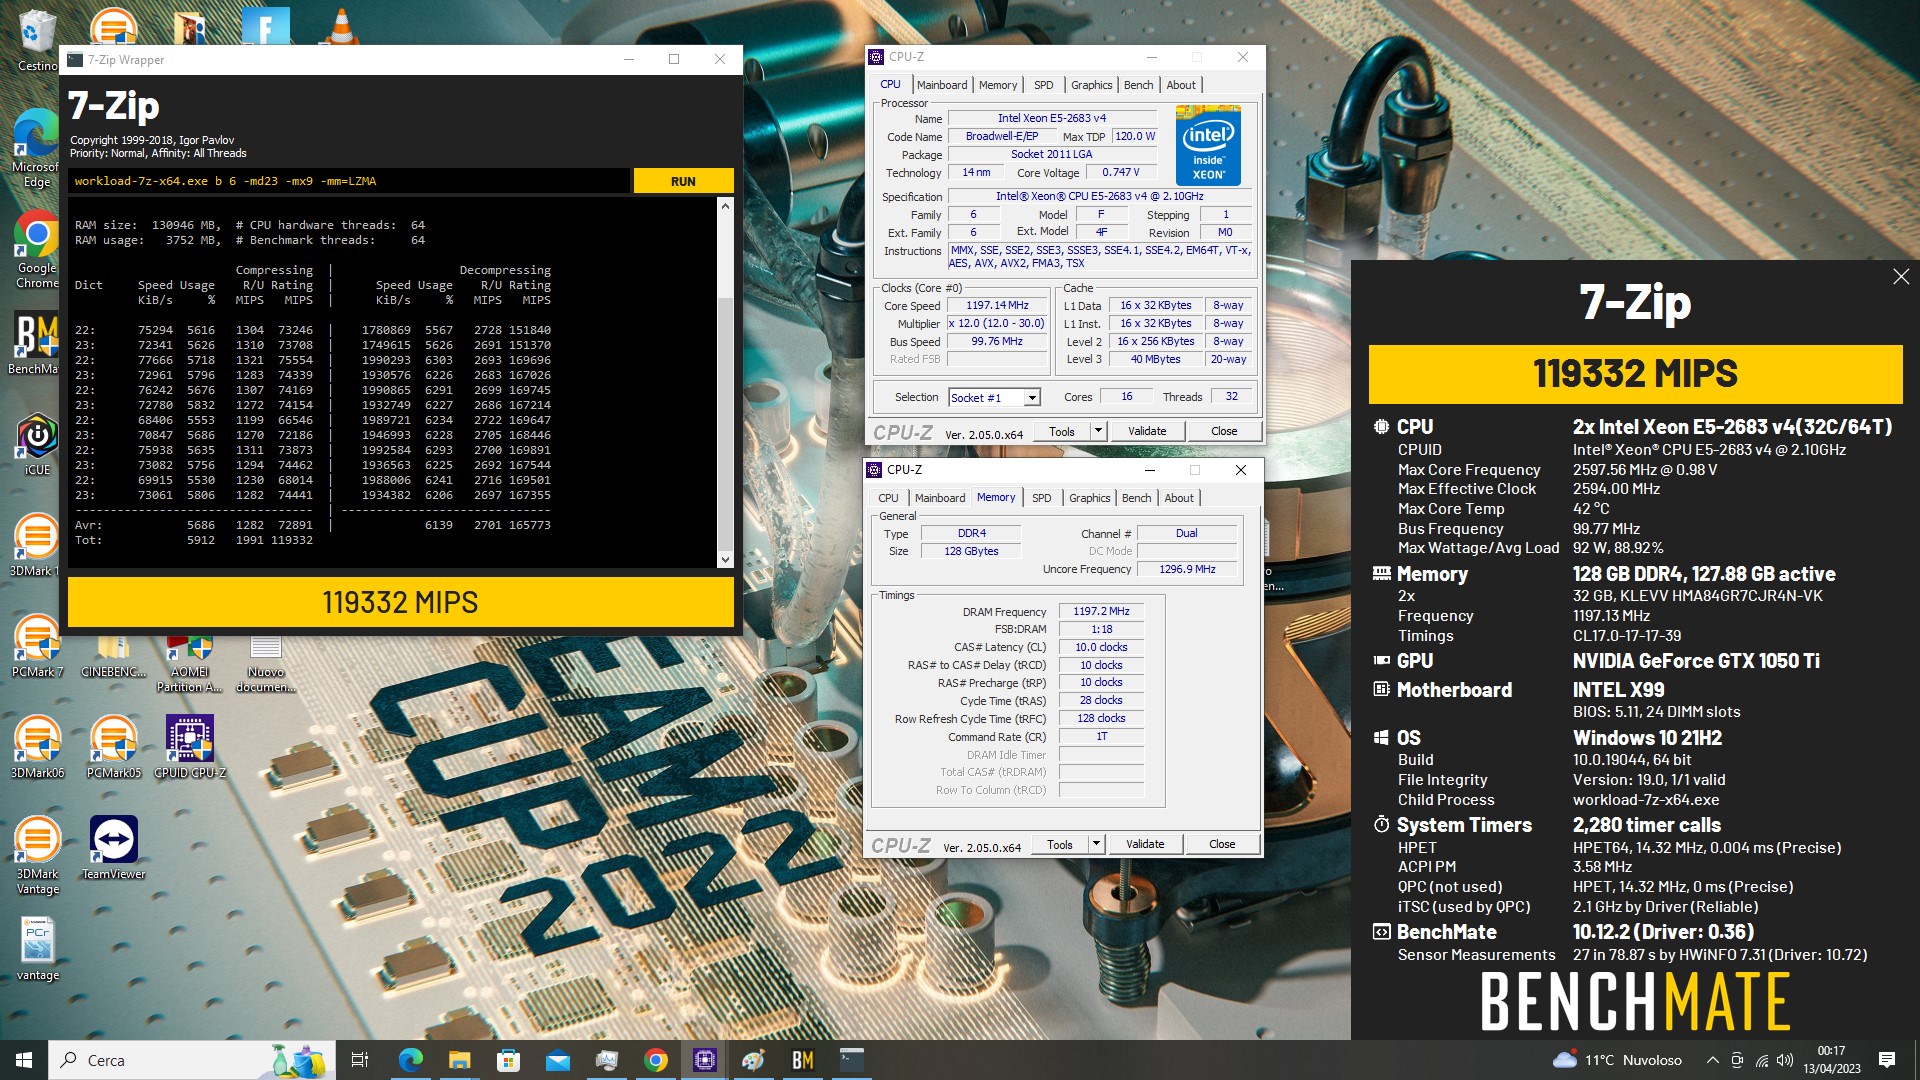Open the vantage PCR file icon

[x=37, y=950]
